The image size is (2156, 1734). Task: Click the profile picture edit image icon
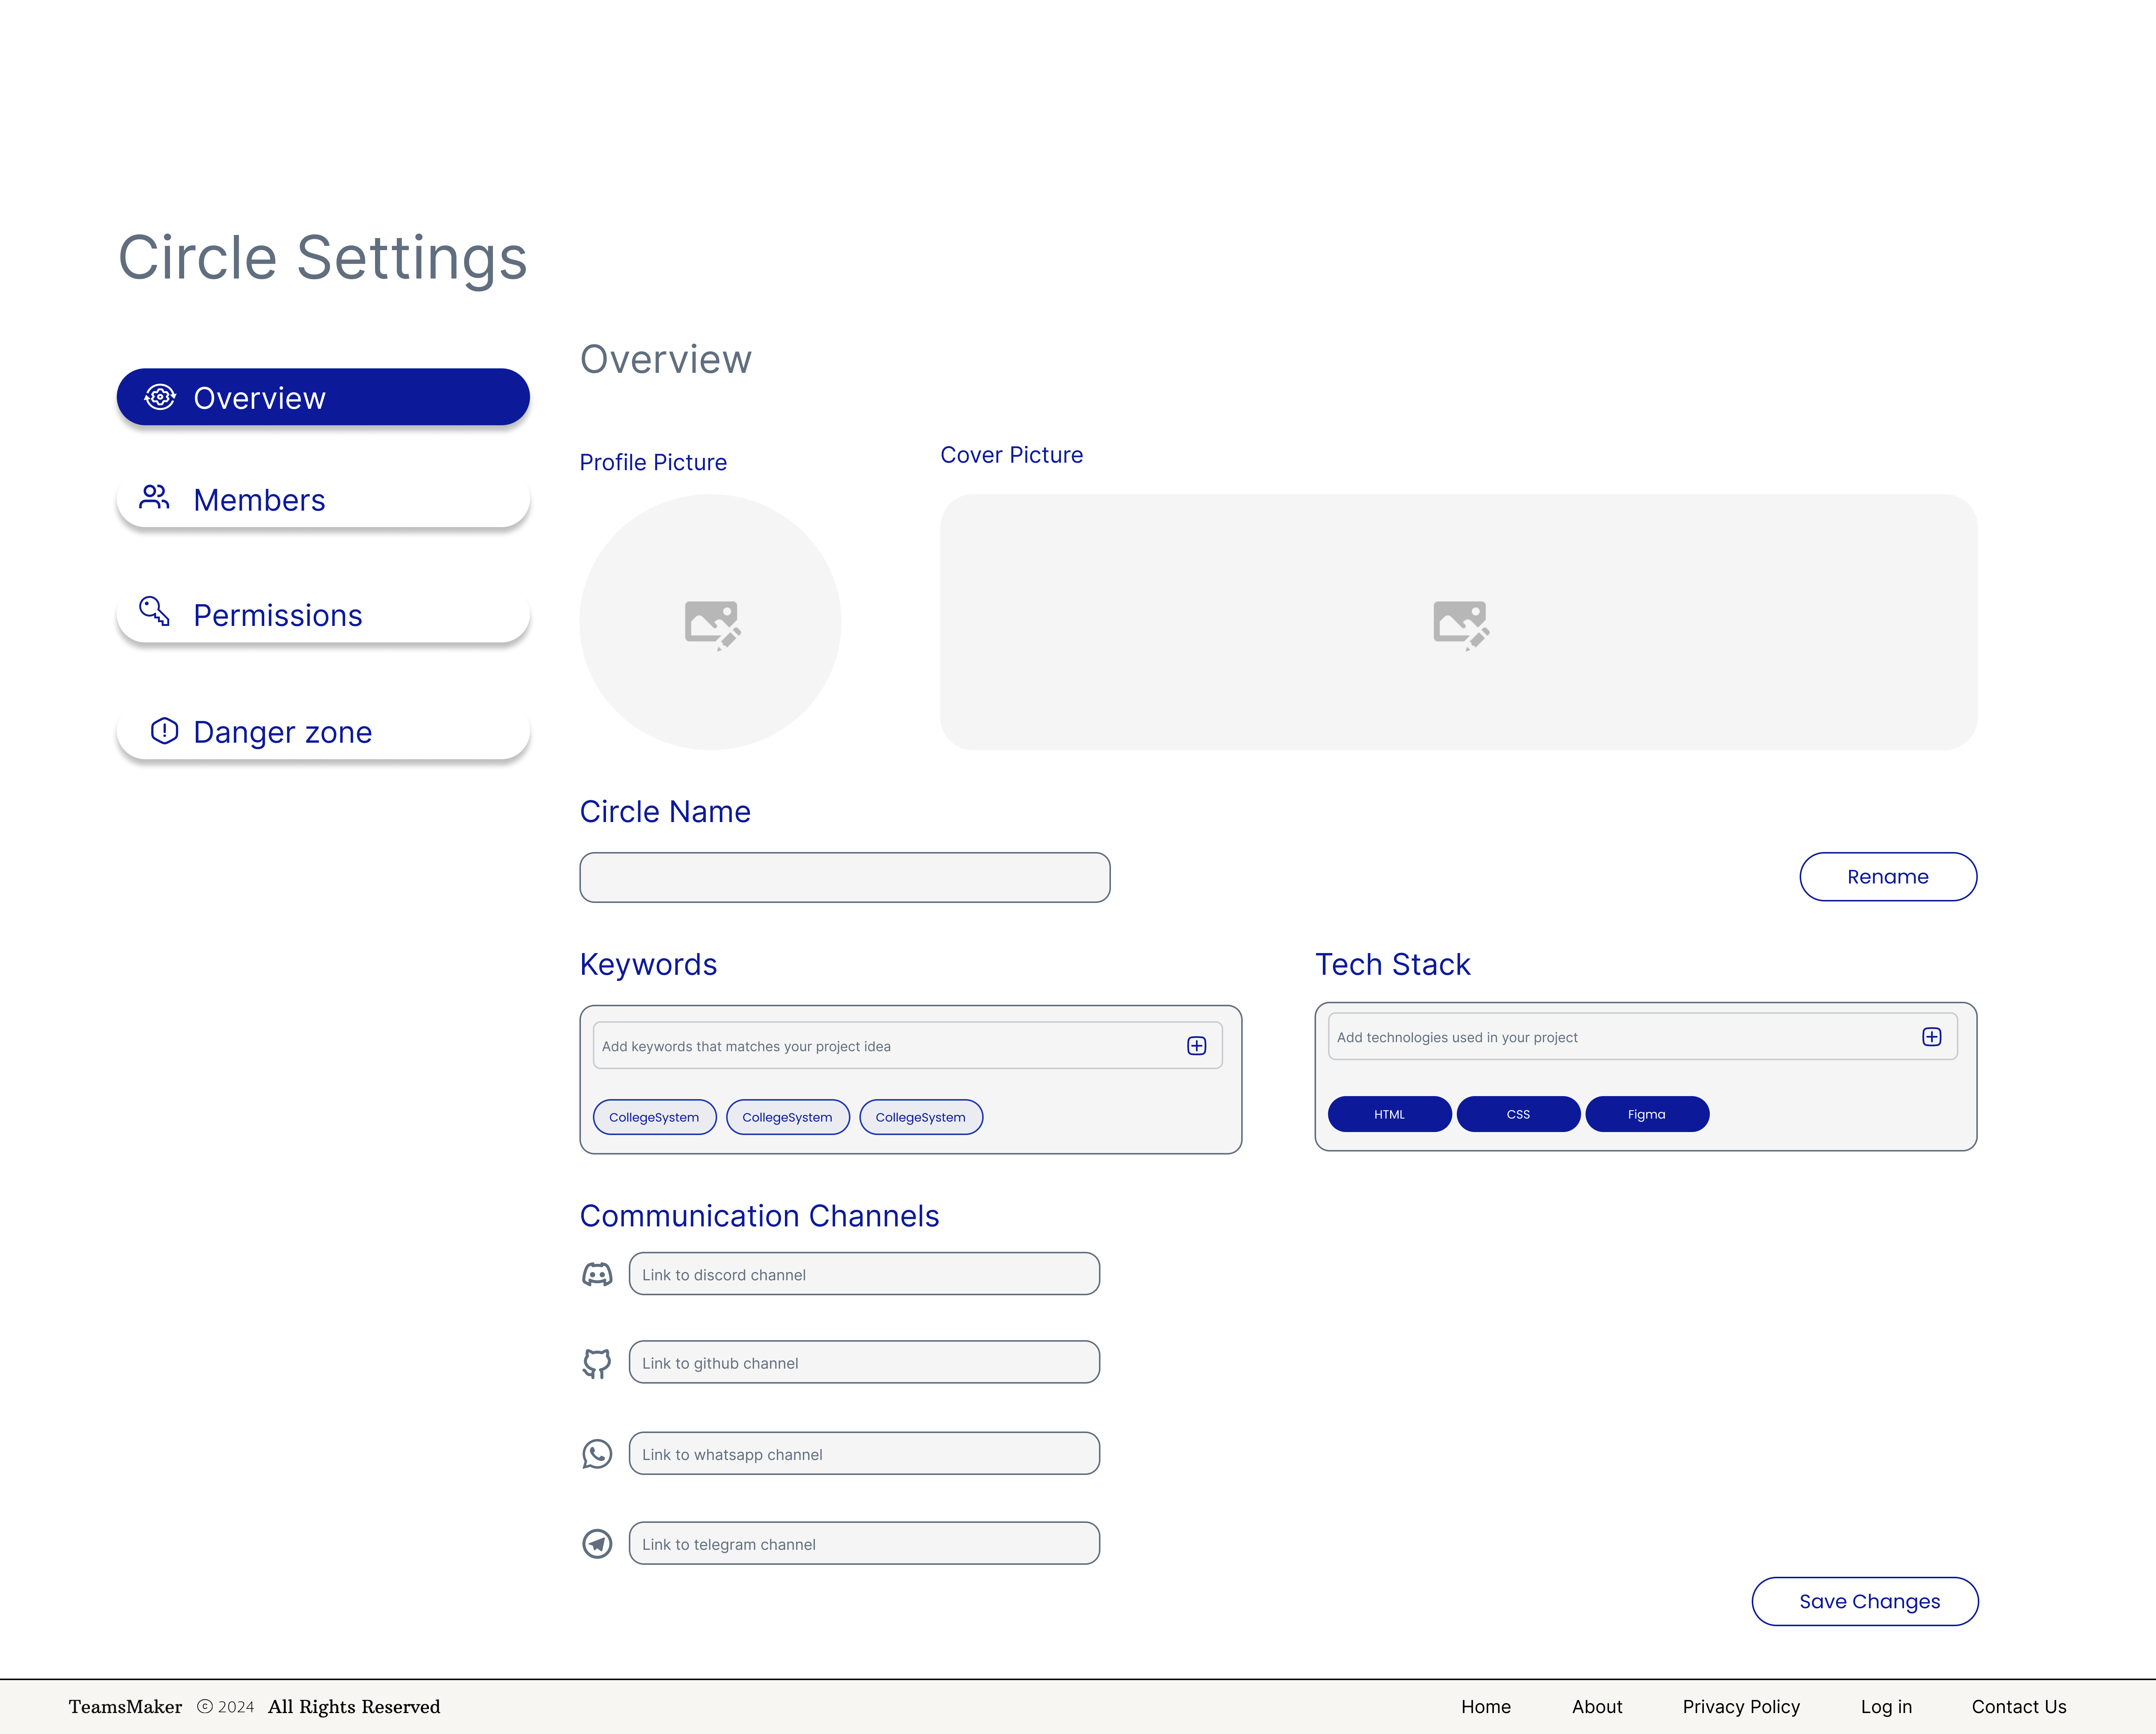[x=712, y=624]
